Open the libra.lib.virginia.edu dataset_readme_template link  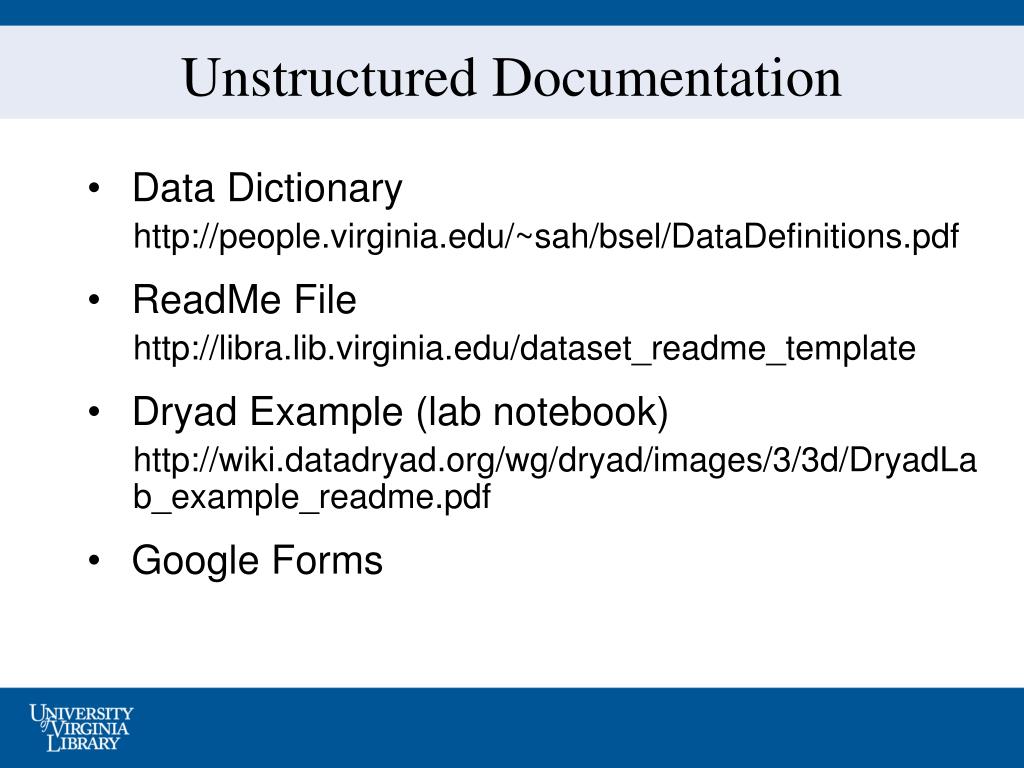[x=524, y=348]
